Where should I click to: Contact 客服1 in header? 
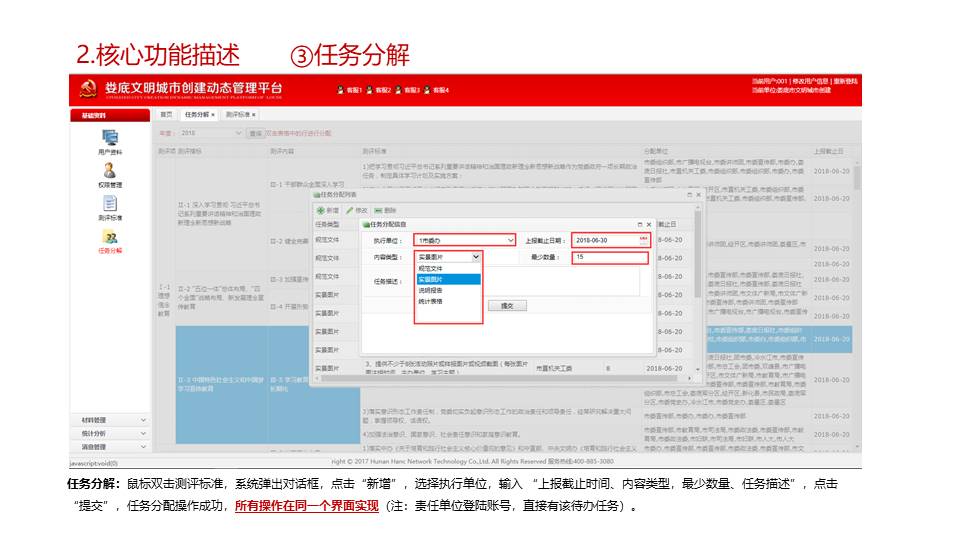(349, 90)
